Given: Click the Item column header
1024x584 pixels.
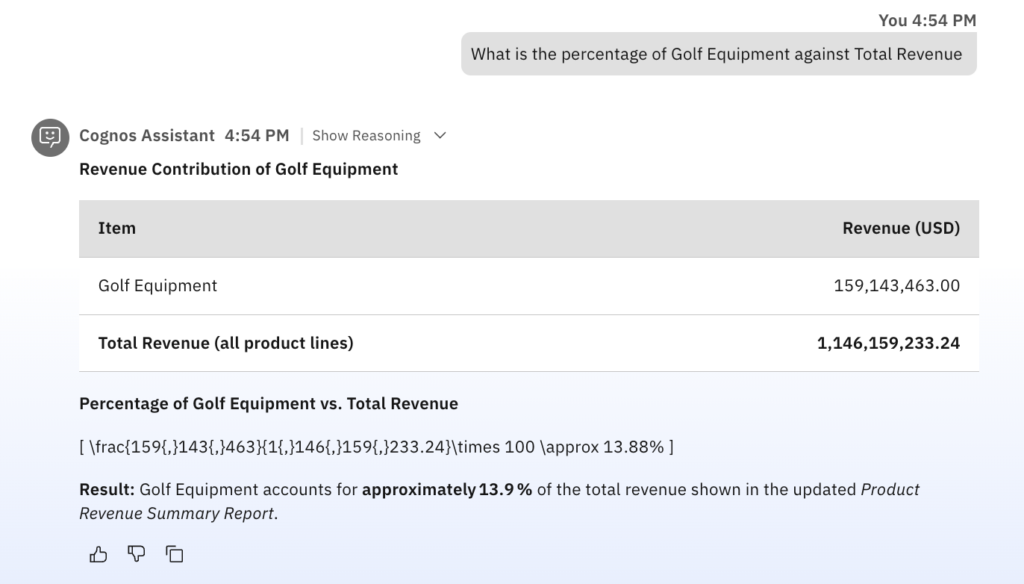Looking at the screenshot, I should point(117,228).
